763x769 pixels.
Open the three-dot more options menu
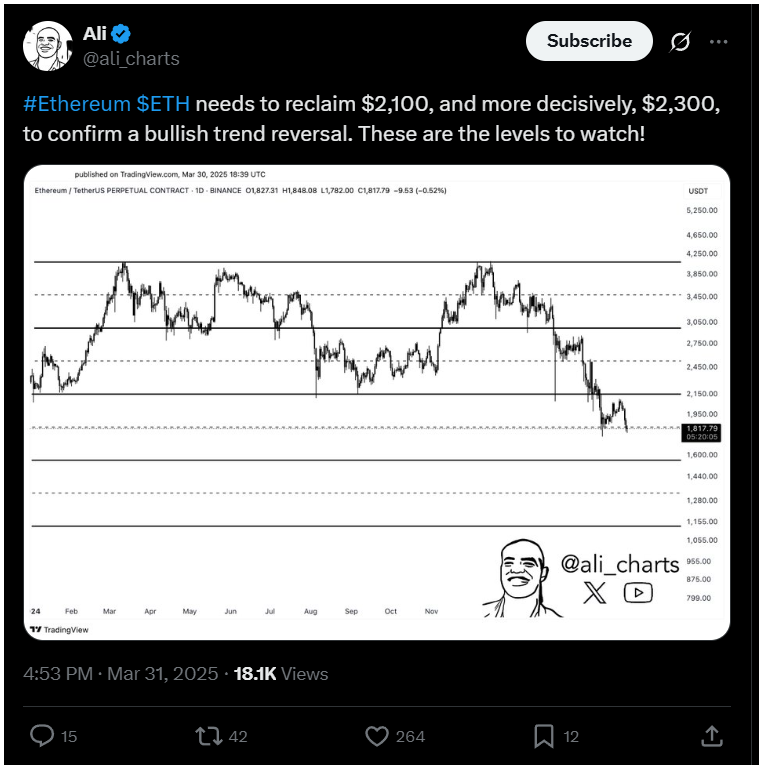click(x=718, y=42)
